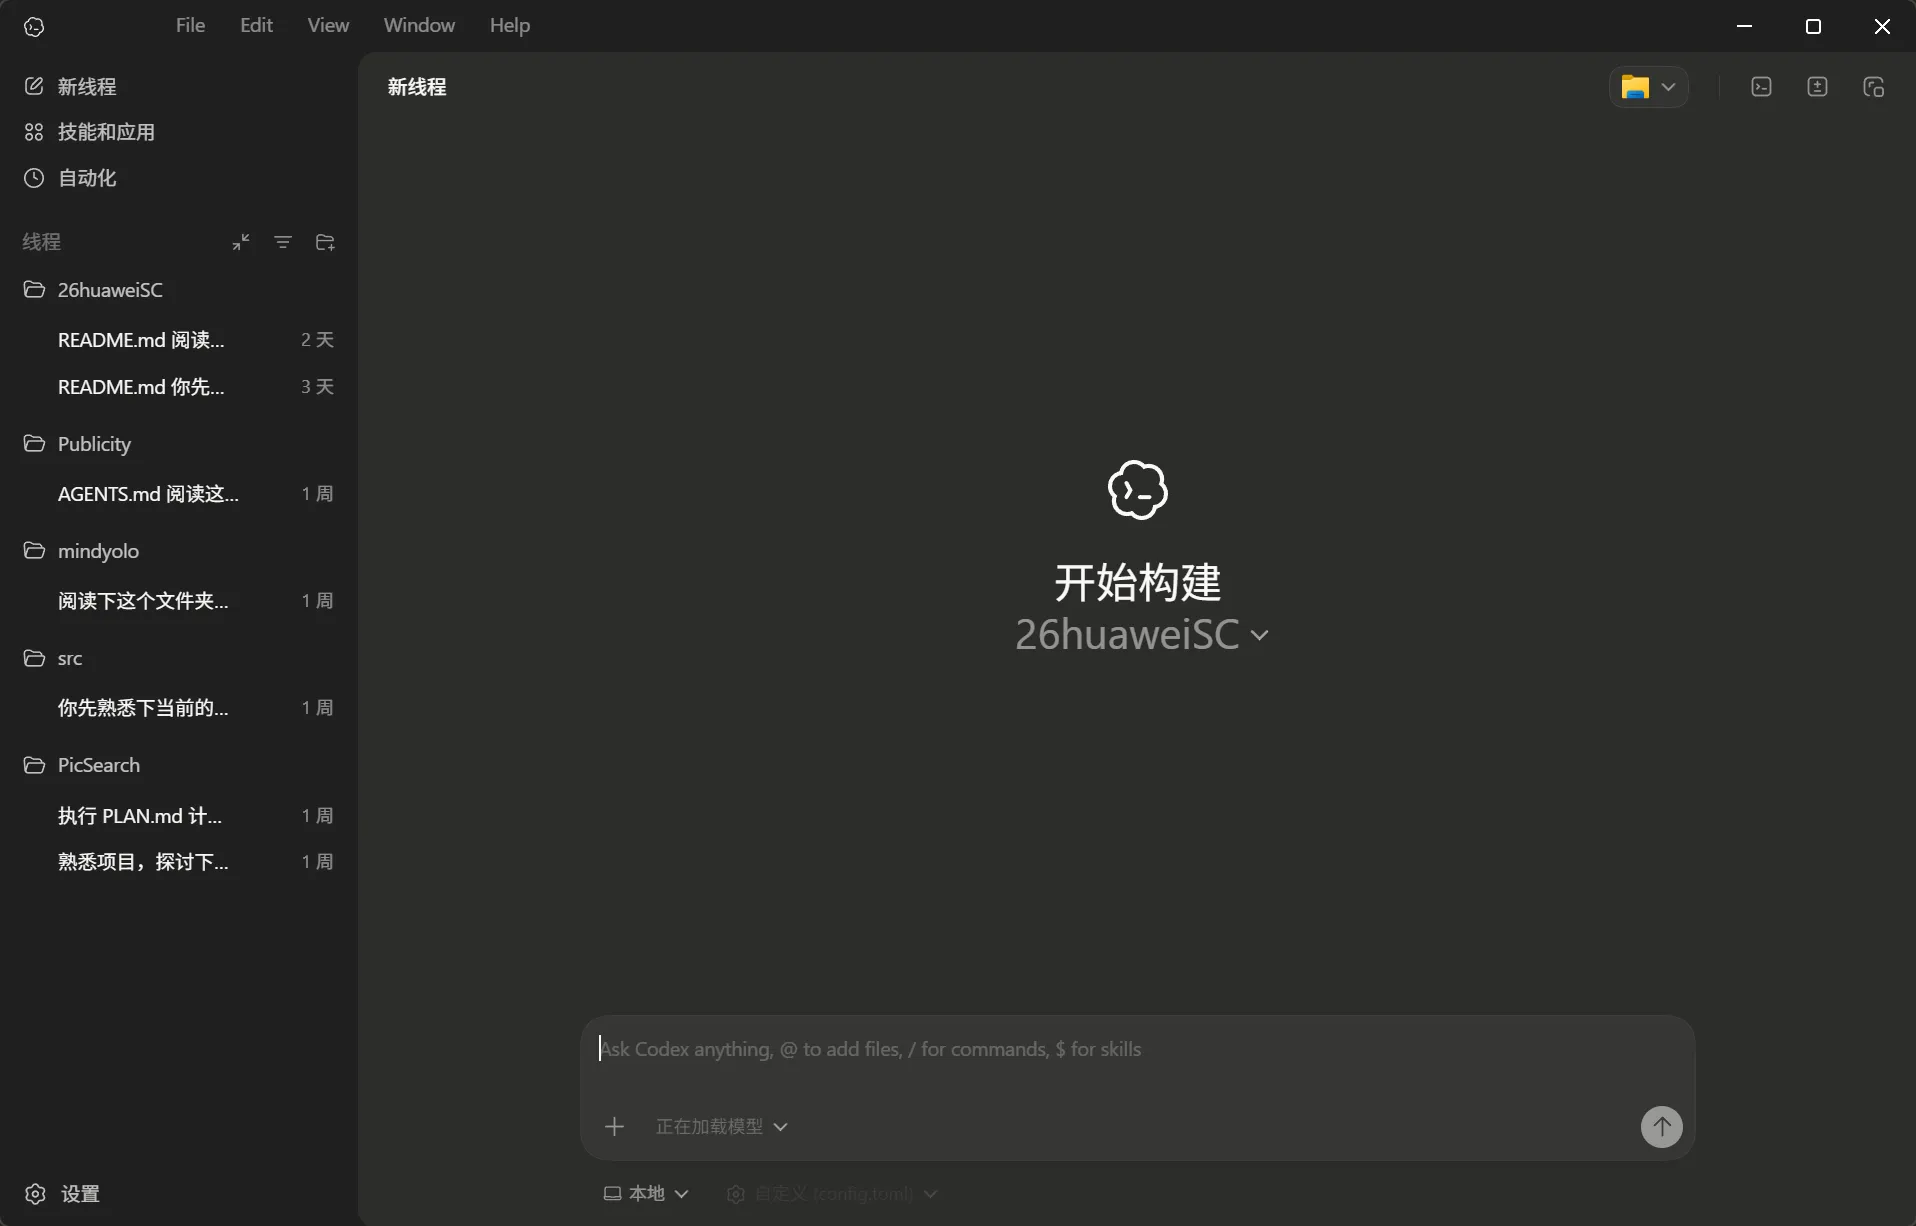Click the plus attachment icon in prompt box

point(614,1127)
